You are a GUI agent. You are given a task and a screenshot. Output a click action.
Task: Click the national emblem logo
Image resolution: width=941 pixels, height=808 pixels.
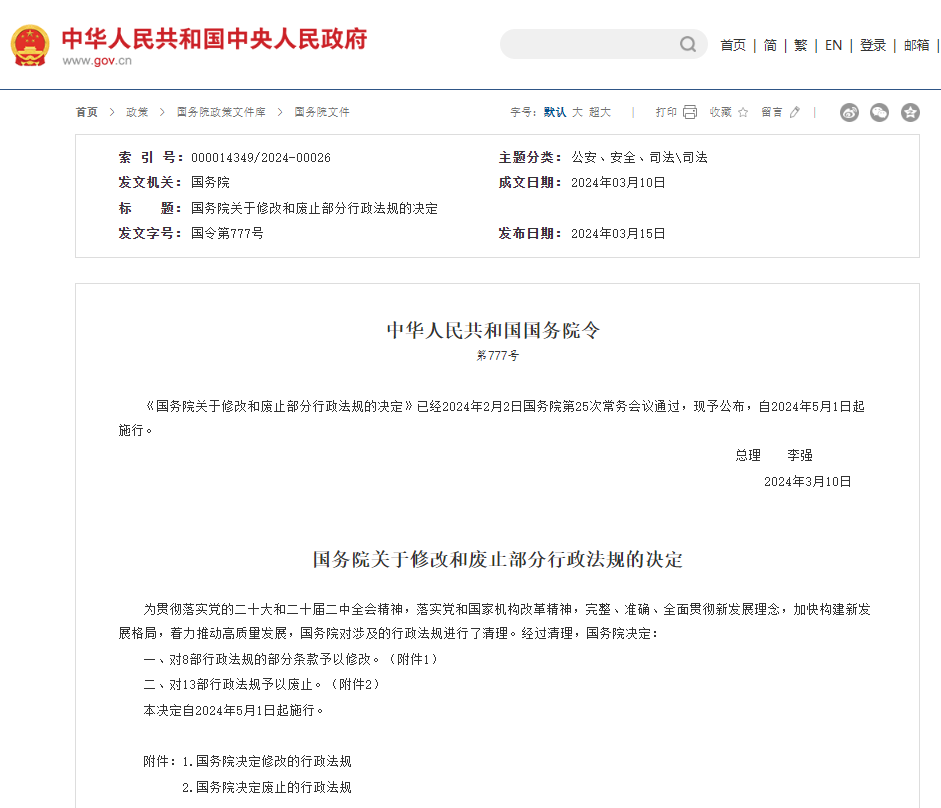pos(30,45)
